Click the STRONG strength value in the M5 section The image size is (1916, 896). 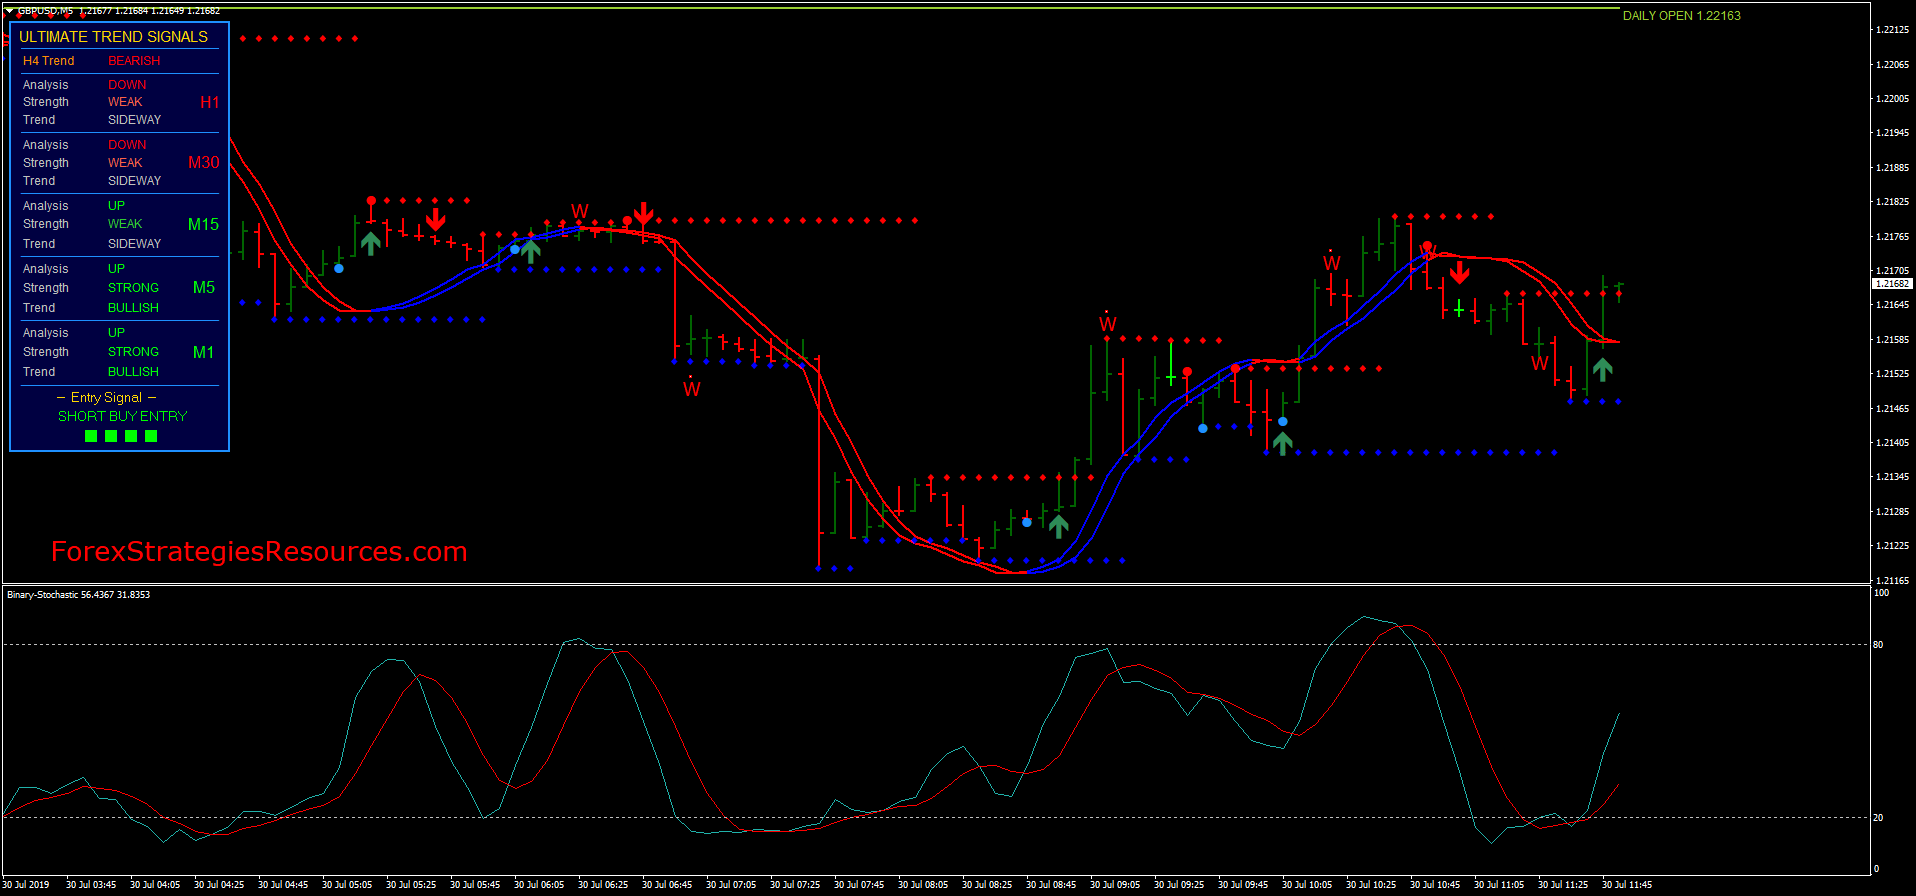(133, 288)
